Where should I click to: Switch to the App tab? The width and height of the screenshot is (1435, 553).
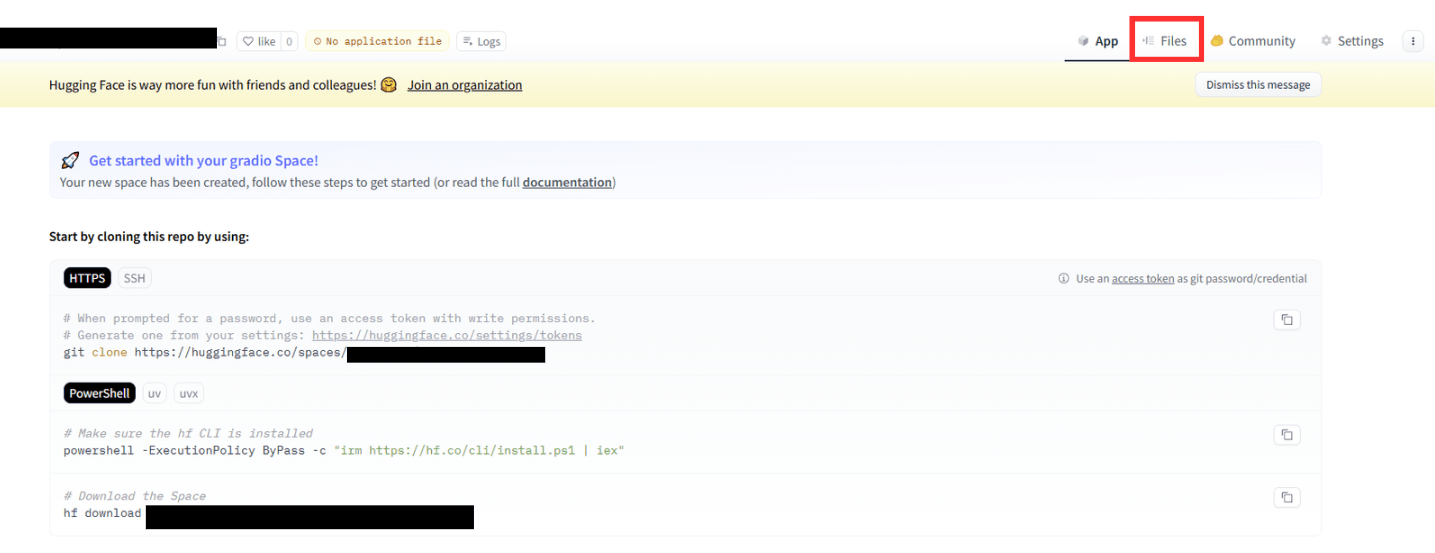click(1097, 41)
